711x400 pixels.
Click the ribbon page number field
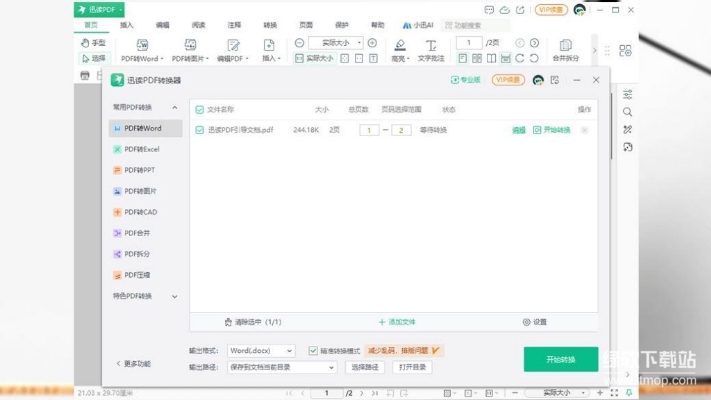coord(469,43)
